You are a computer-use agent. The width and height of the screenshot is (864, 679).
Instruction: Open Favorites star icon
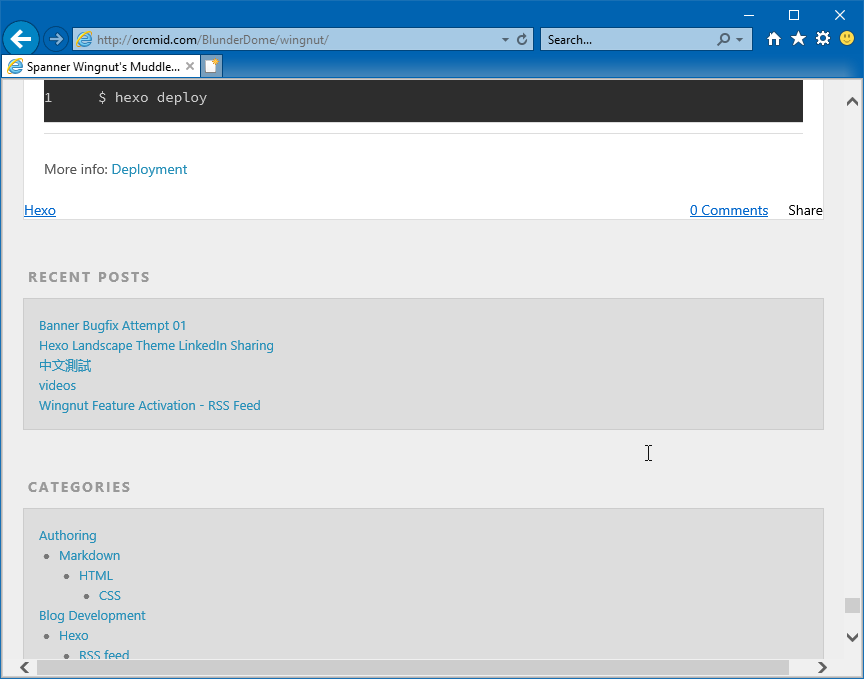tap(798, 39)
